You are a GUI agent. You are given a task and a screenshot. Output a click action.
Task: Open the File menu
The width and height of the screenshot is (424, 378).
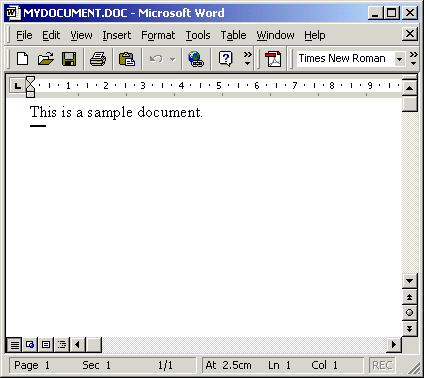pos(24,35)
